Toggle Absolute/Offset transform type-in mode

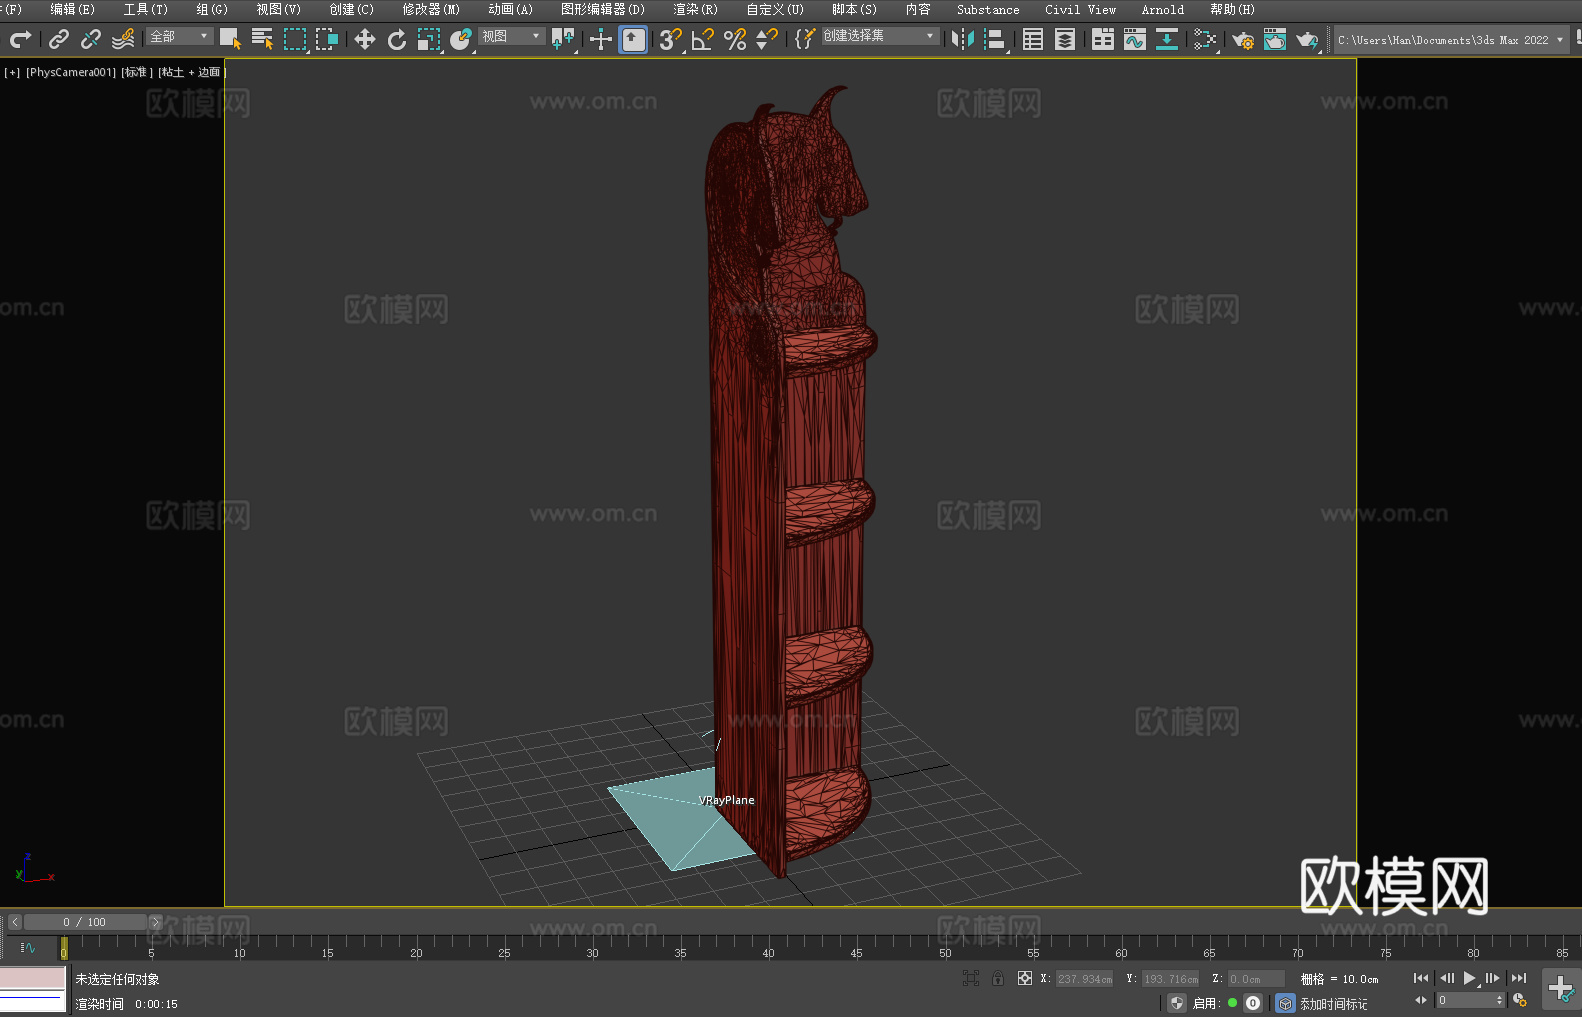1025,978
